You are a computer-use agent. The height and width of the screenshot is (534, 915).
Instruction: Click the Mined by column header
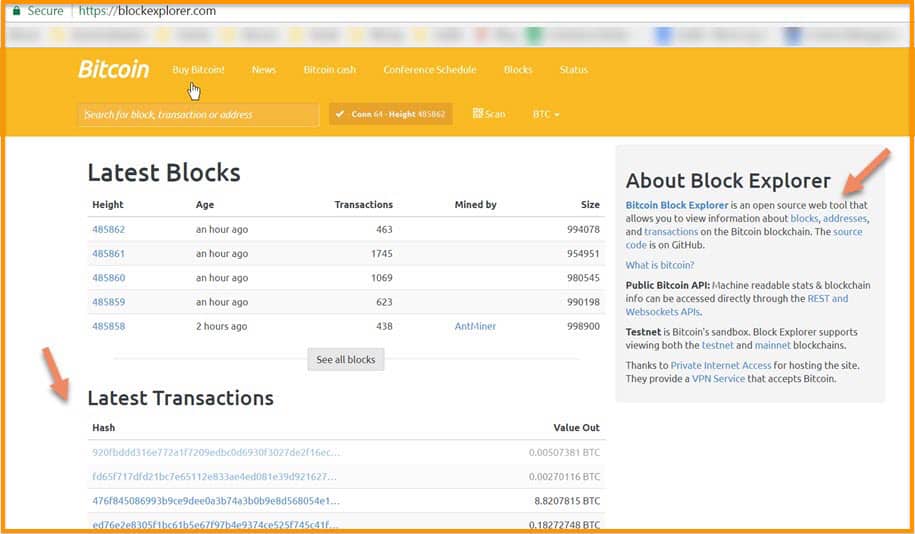tap(476, 204)
